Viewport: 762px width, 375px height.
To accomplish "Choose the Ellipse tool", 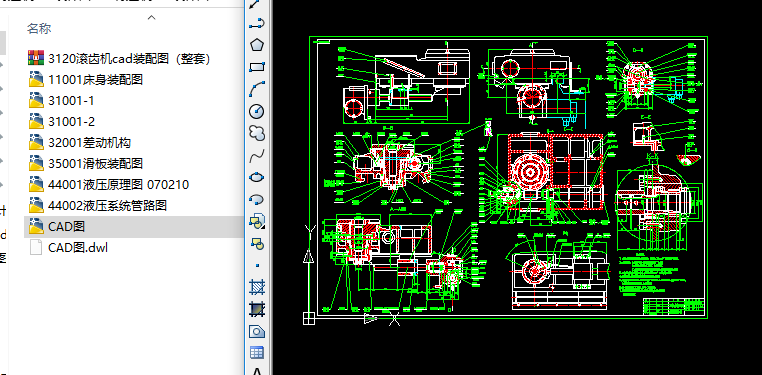I will tap(257, 177).
